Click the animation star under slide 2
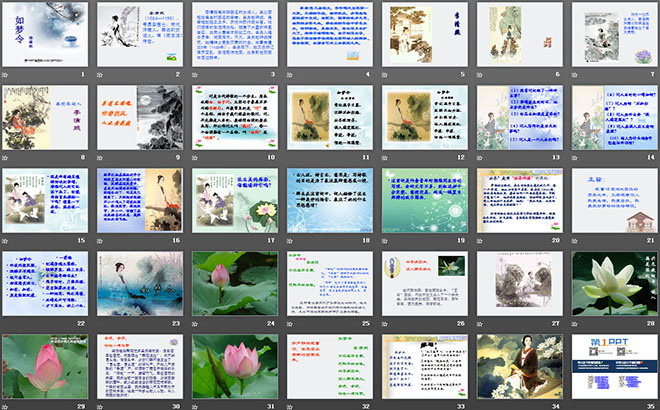The height and width of the screenshot is (410, 660). [x=100, y=75]
